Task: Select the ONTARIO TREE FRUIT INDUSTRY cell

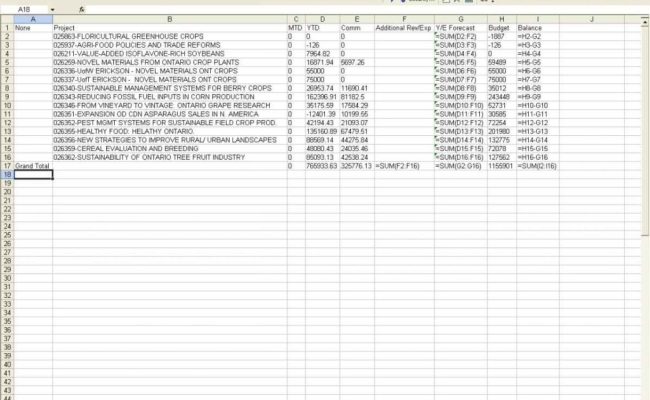Action: pos(170,157)
